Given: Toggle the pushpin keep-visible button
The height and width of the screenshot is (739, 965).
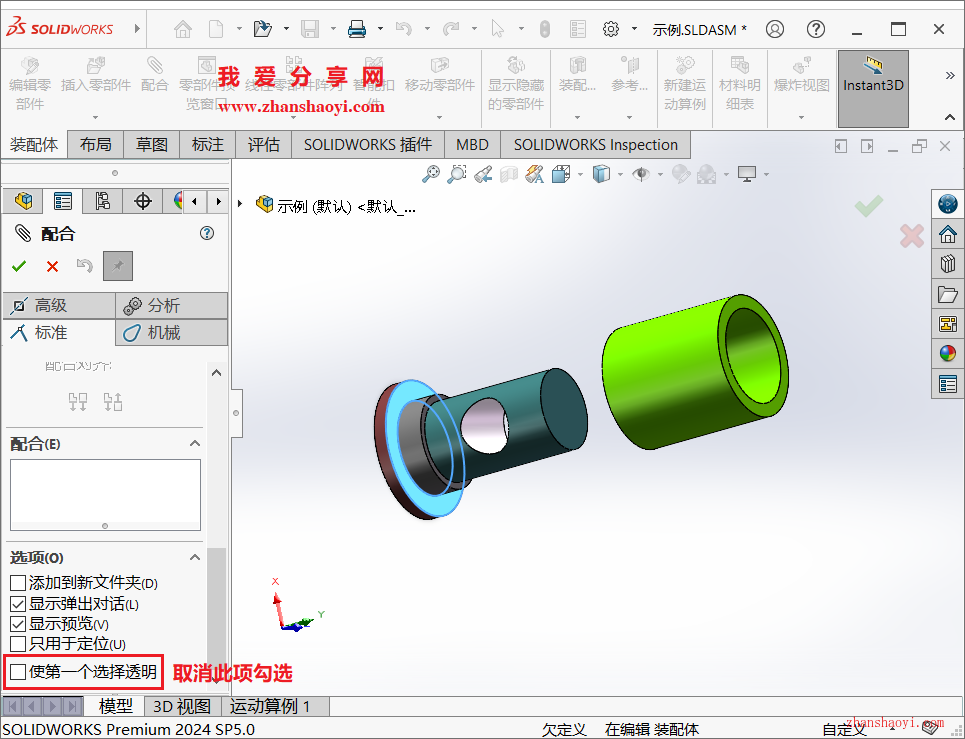Looking at the screenshot, I should (x=118, y=266).
